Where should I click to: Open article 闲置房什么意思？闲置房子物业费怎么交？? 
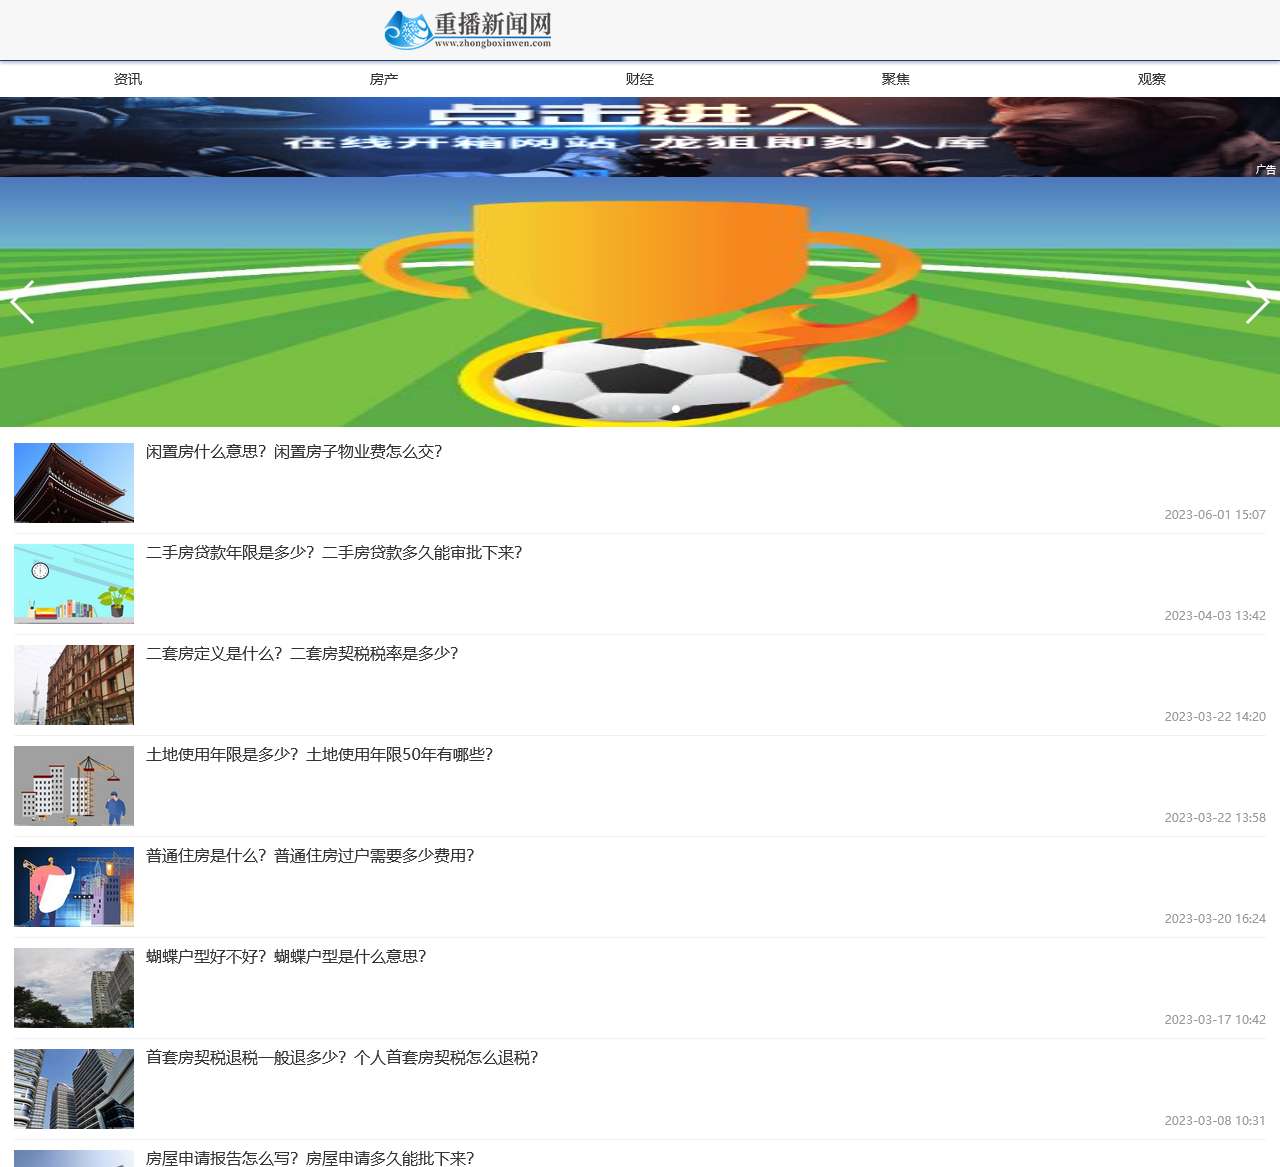294,452
